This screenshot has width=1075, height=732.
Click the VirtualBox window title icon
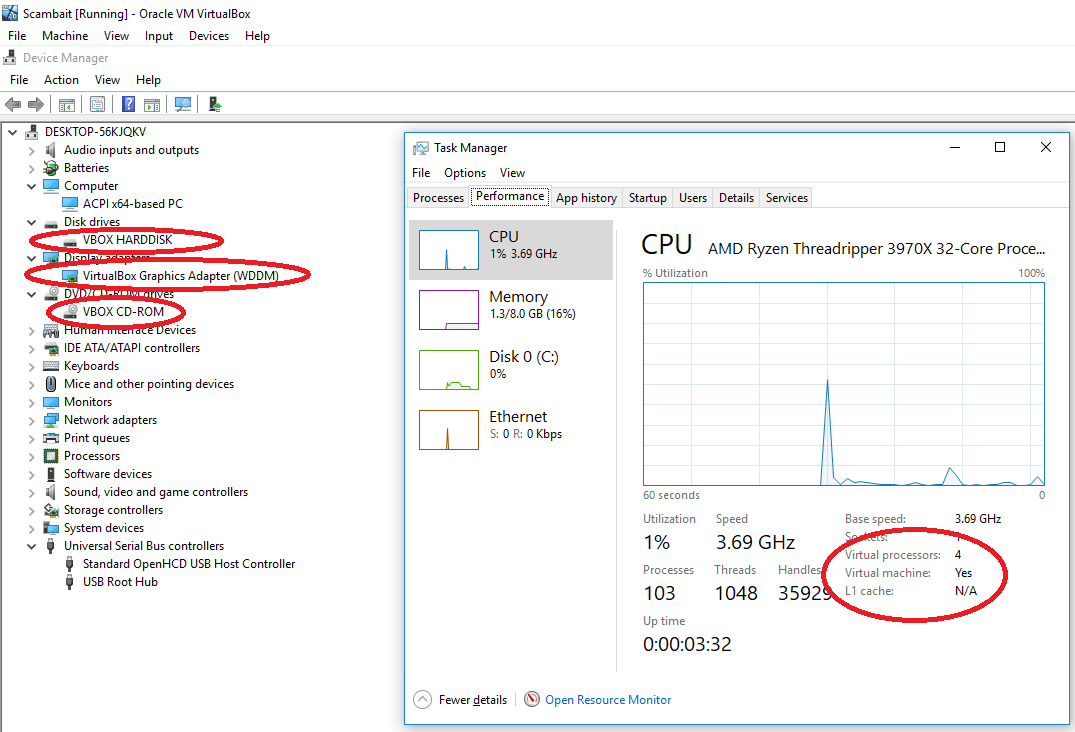(10, 13)
